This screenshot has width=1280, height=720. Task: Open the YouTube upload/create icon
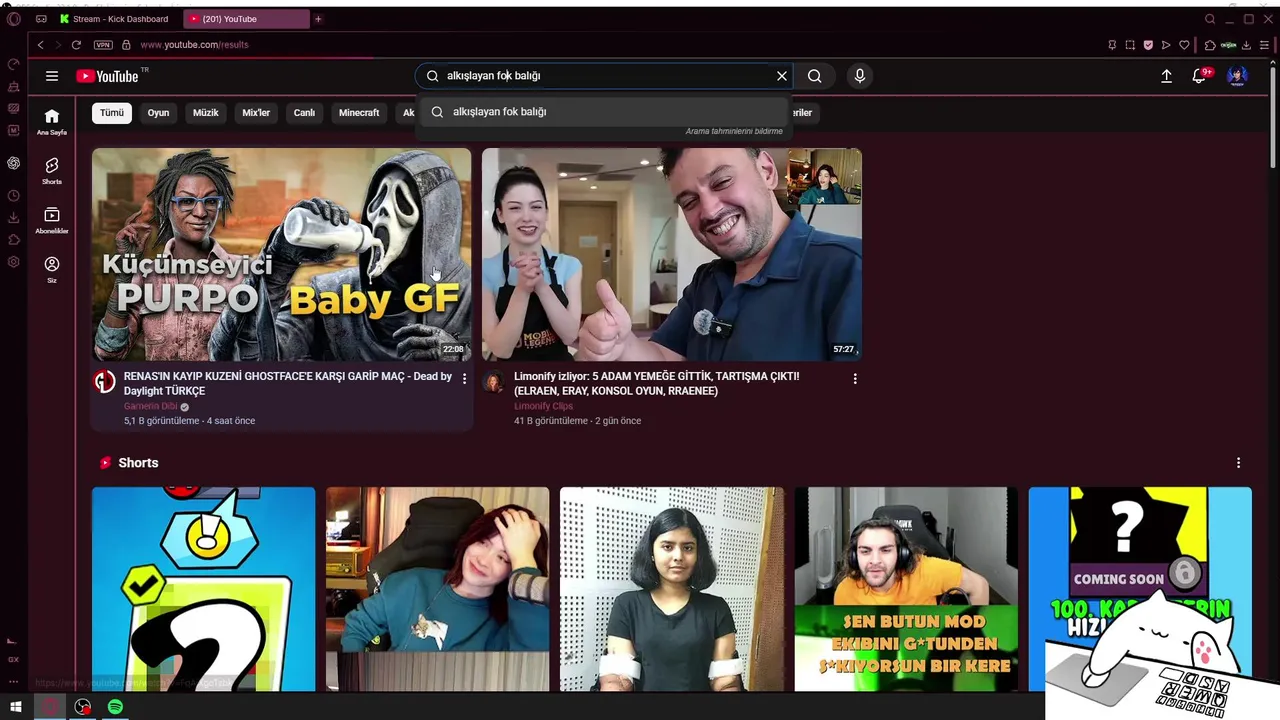(1166, 76)
